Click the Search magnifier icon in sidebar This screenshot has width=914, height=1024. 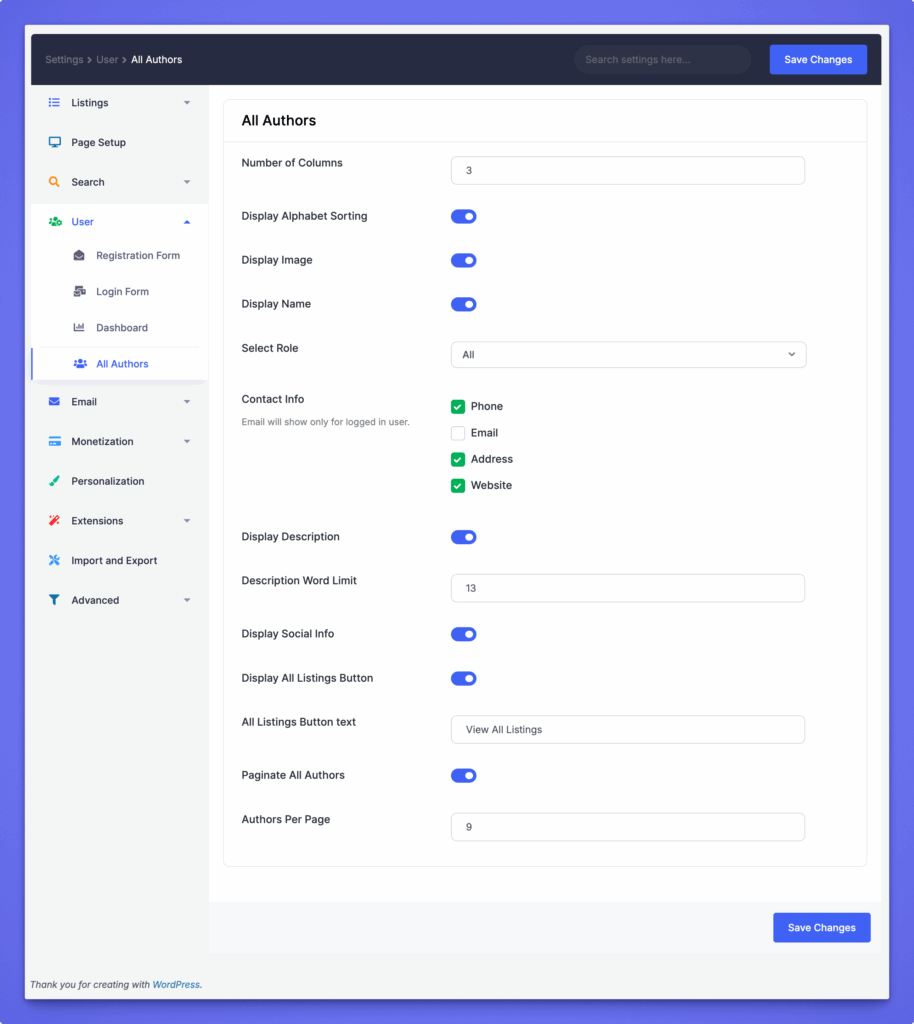tap(54, 182)
